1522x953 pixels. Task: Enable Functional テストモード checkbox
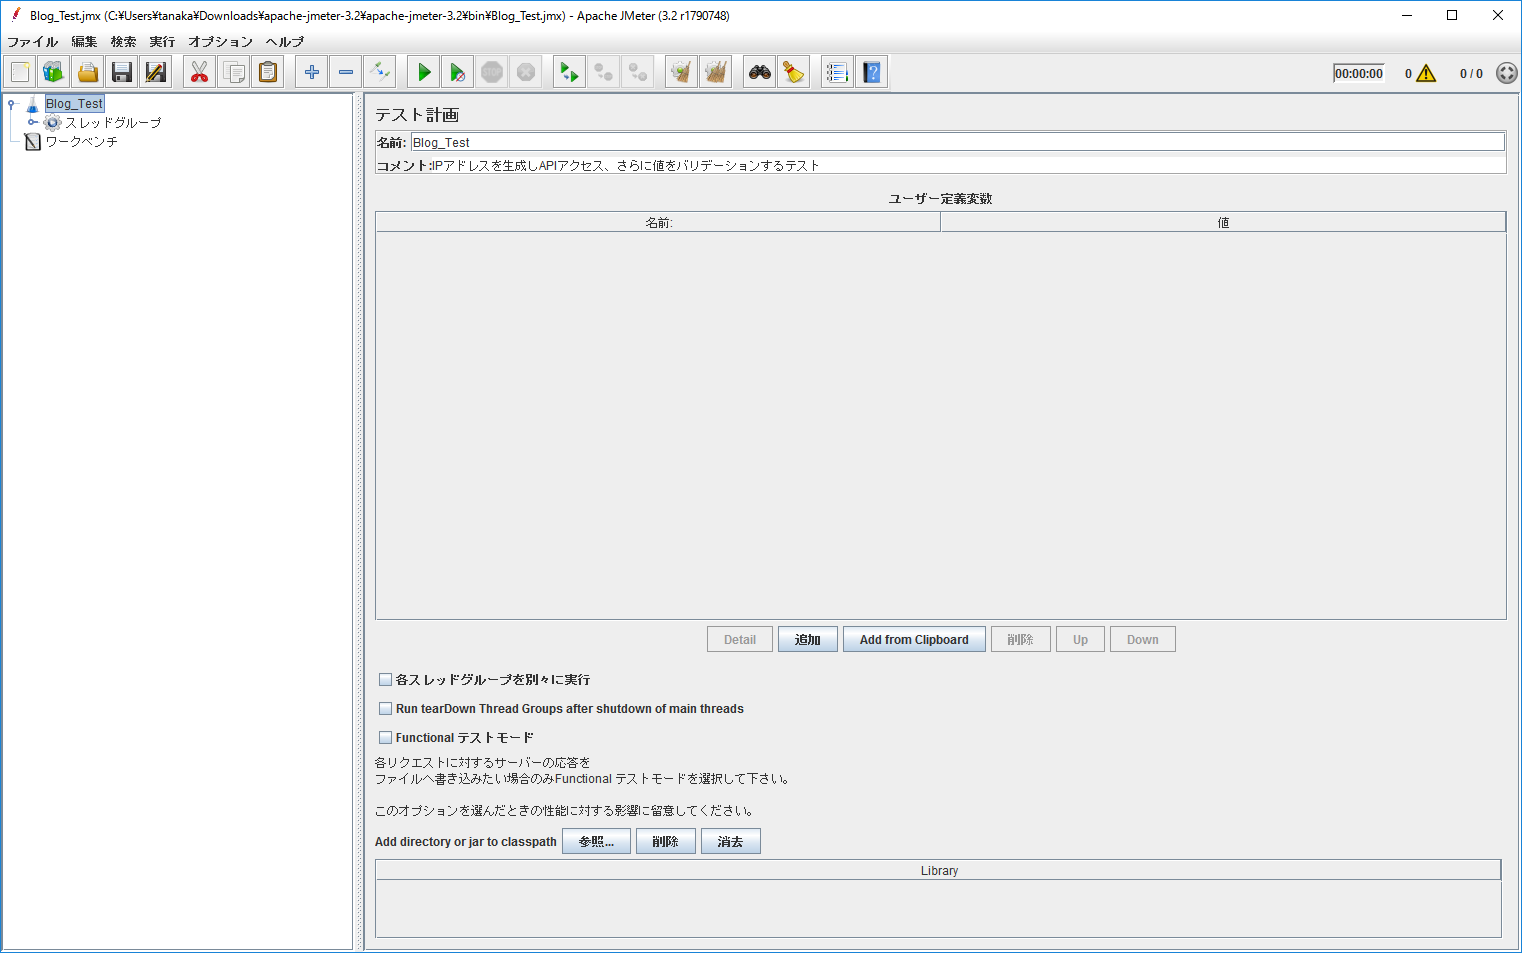click(x=385, y=738)
